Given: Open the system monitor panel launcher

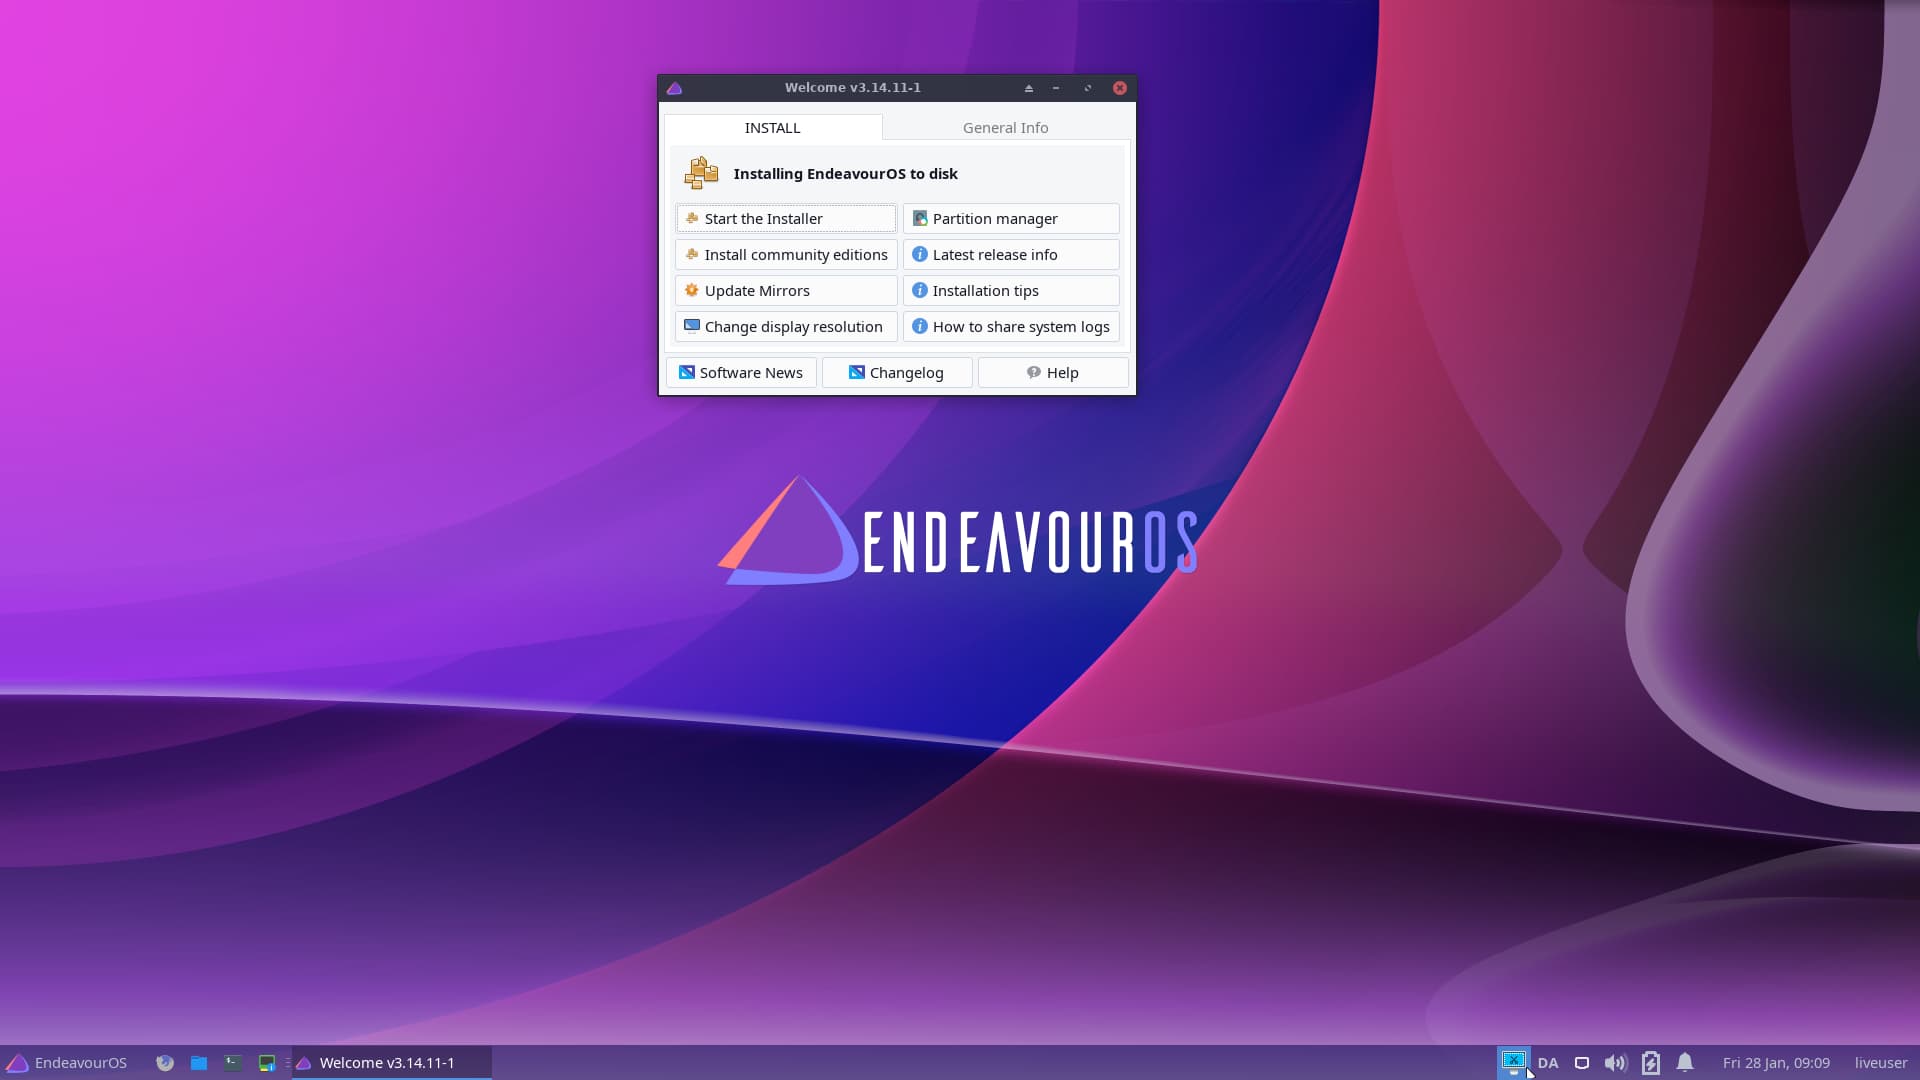Looking at the screenshot, I should 267,1063.
